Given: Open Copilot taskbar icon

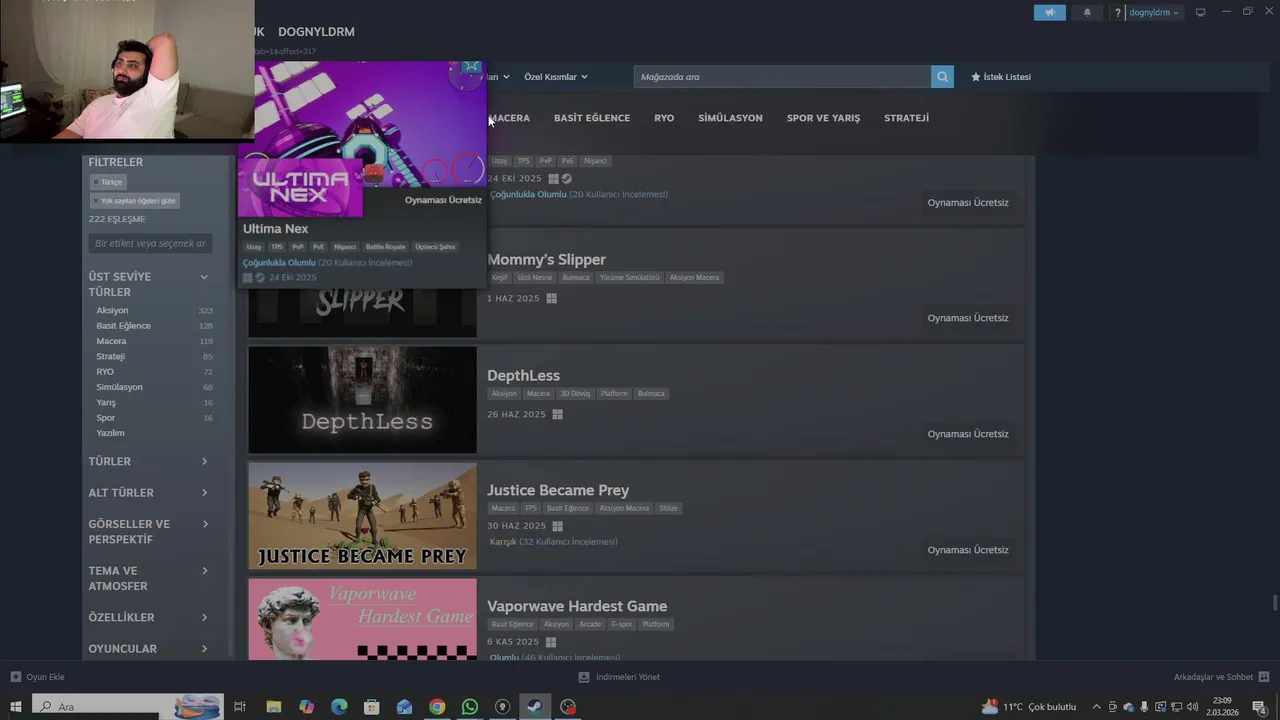Looking at the screenshot, I should click(x=306, y=707).
